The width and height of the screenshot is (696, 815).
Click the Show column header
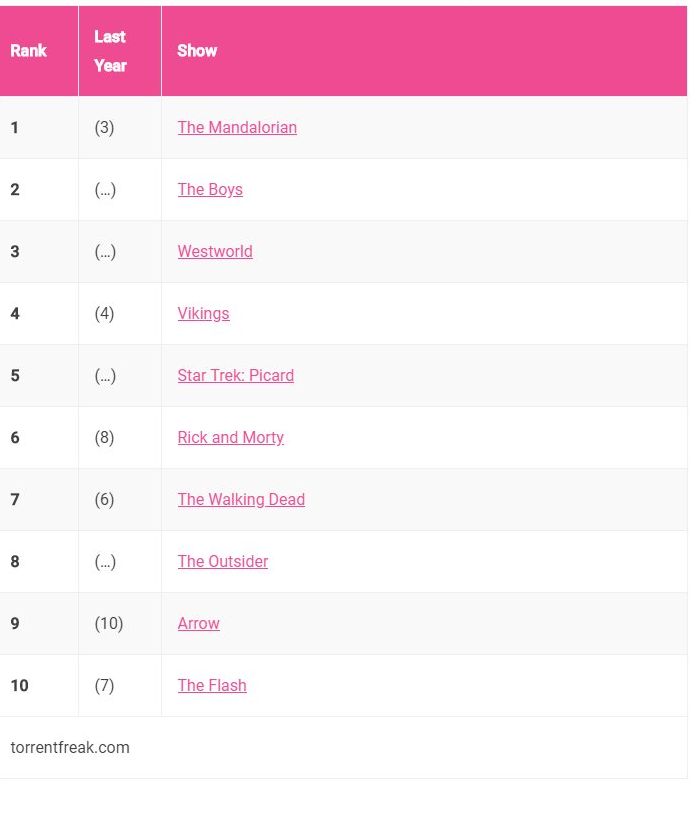[x=197, y=50]
